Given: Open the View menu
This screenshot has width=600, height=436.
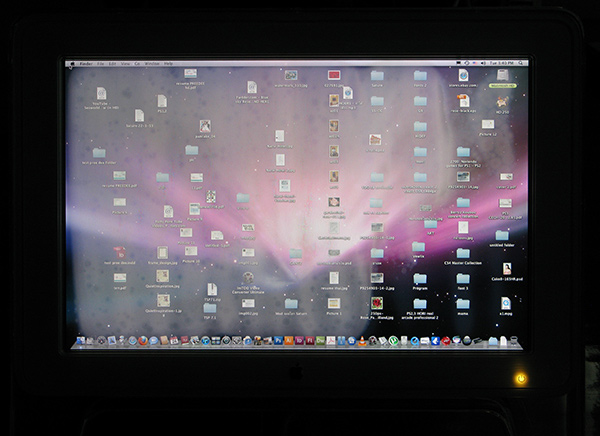Looking at the screenshot, I should coord(126,64).
